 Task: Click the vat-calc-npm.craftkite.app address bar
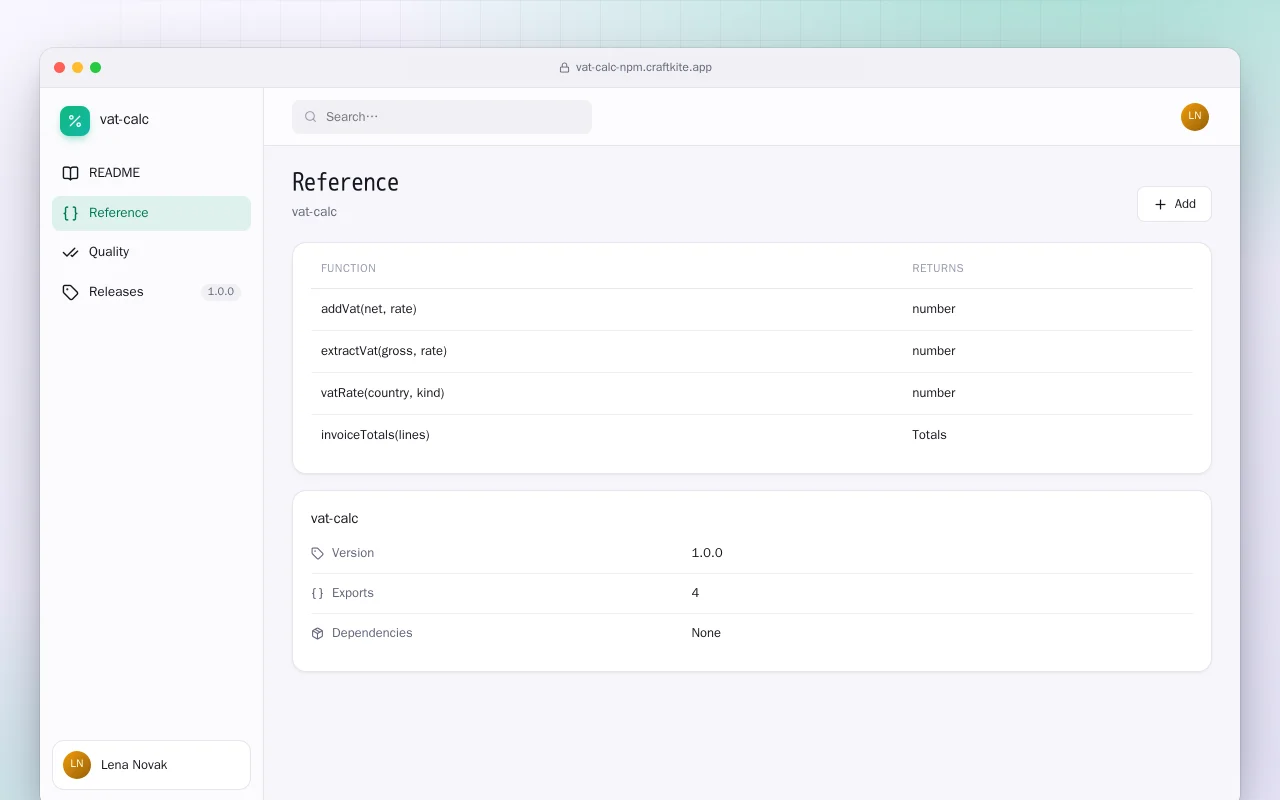636,68
